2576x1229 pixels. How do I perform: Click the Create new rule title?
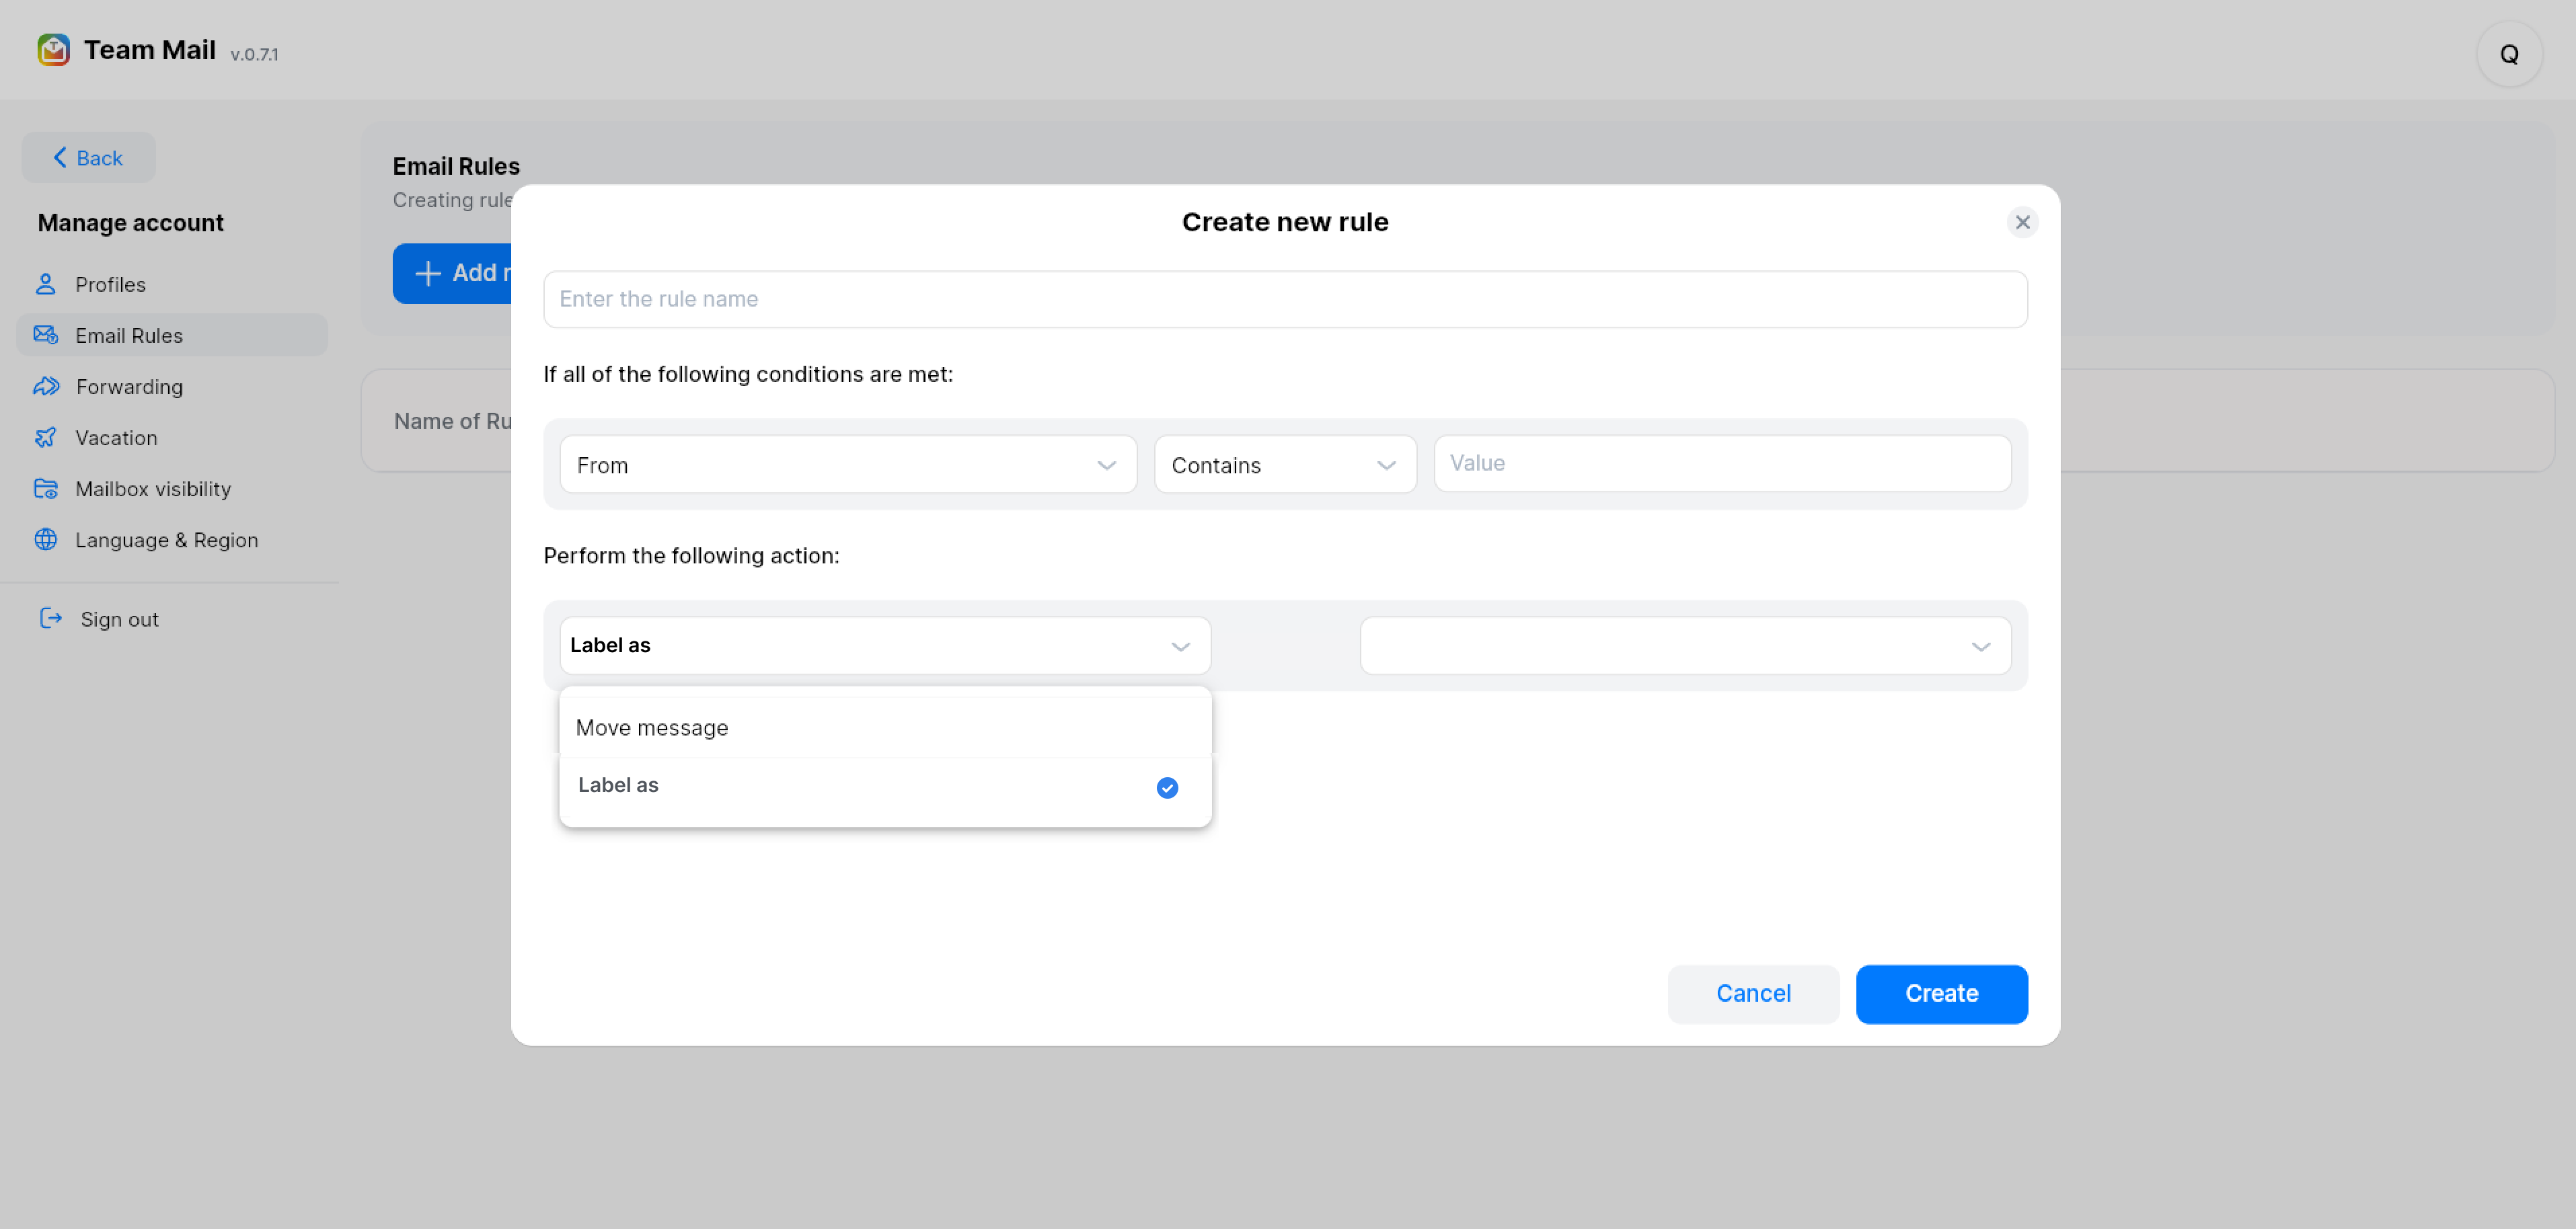coord(1285,222)
